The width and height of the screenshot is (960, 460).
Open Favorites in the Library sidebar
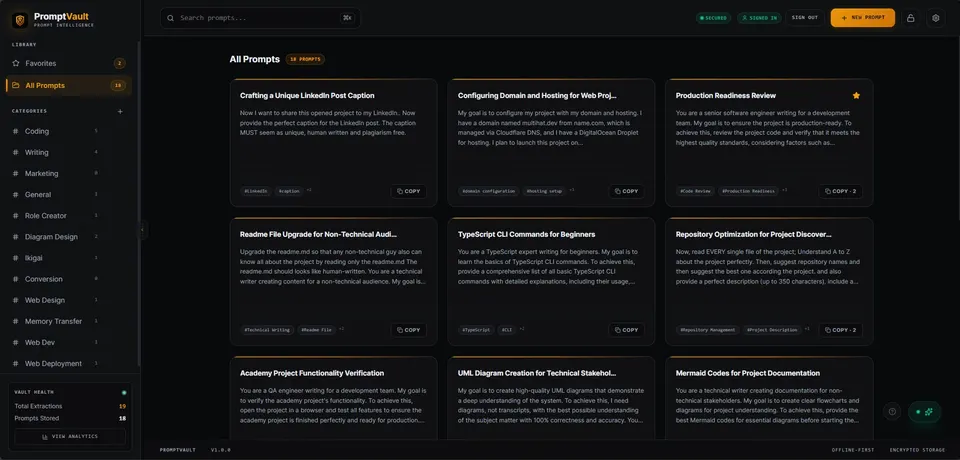tap(69, 63)
